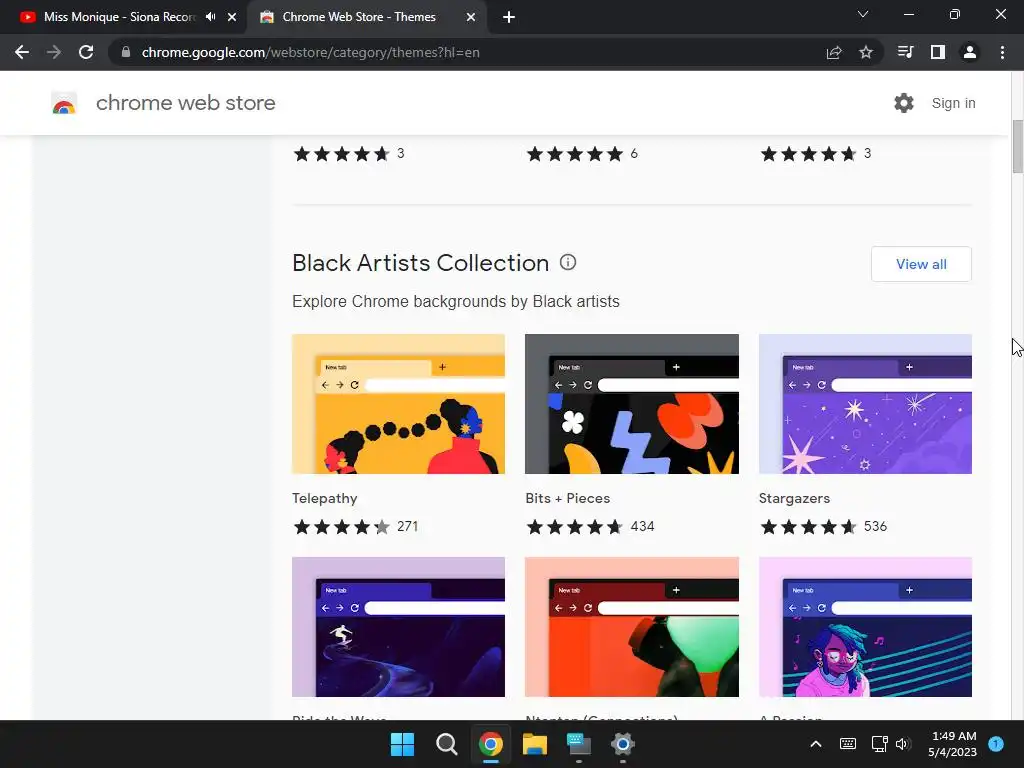Open the A Passion headphones theme thumbnail
The height and width of the screenshot is (768, 1024).
tap(865, 627)
